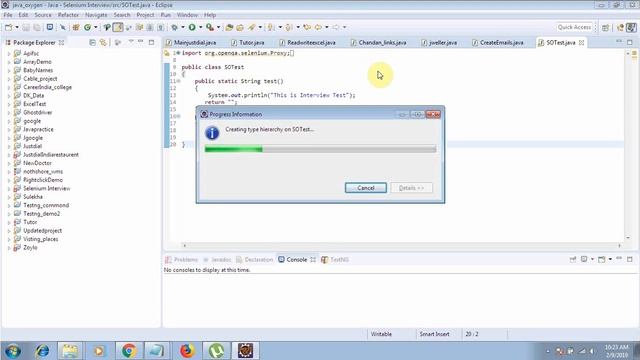
Task: Select the Updatedproject project
Action: (42, 231)
